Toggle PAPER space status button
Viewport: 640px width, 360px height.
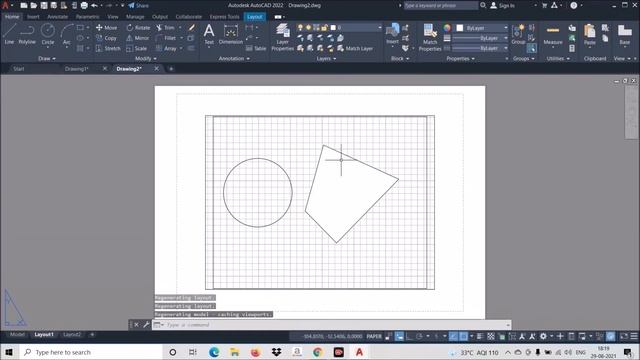pos(374,336)
